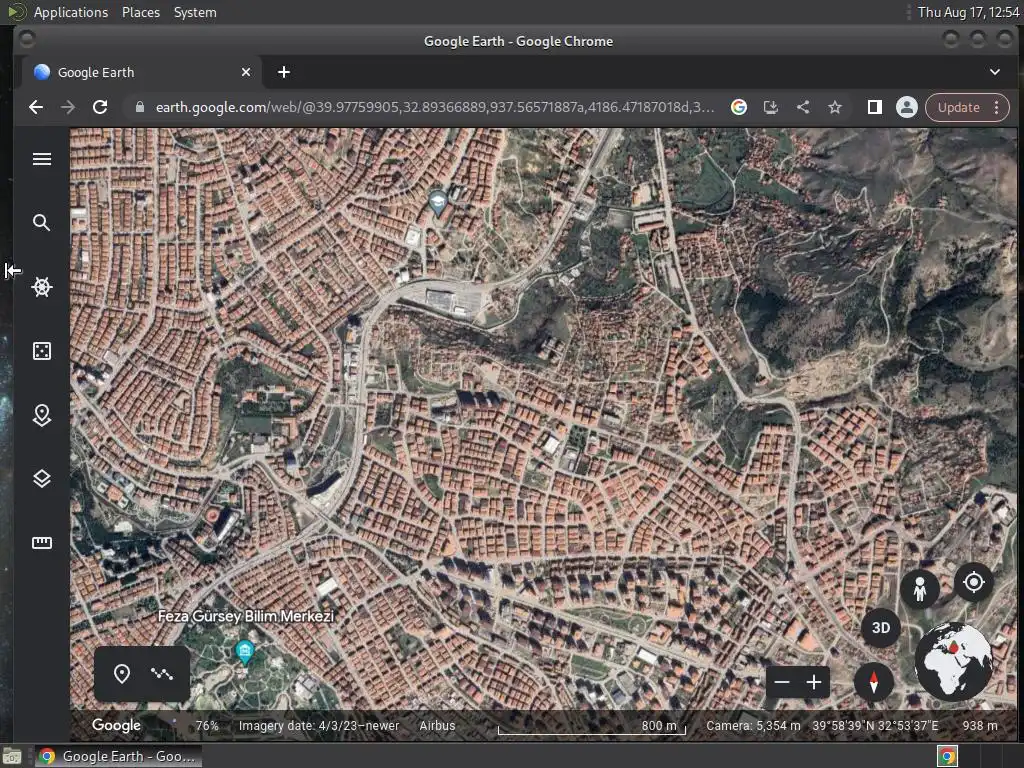Screen dimensions: 1024x768
Task: Open the Chrome profile avatar
Action: [906, 107]
